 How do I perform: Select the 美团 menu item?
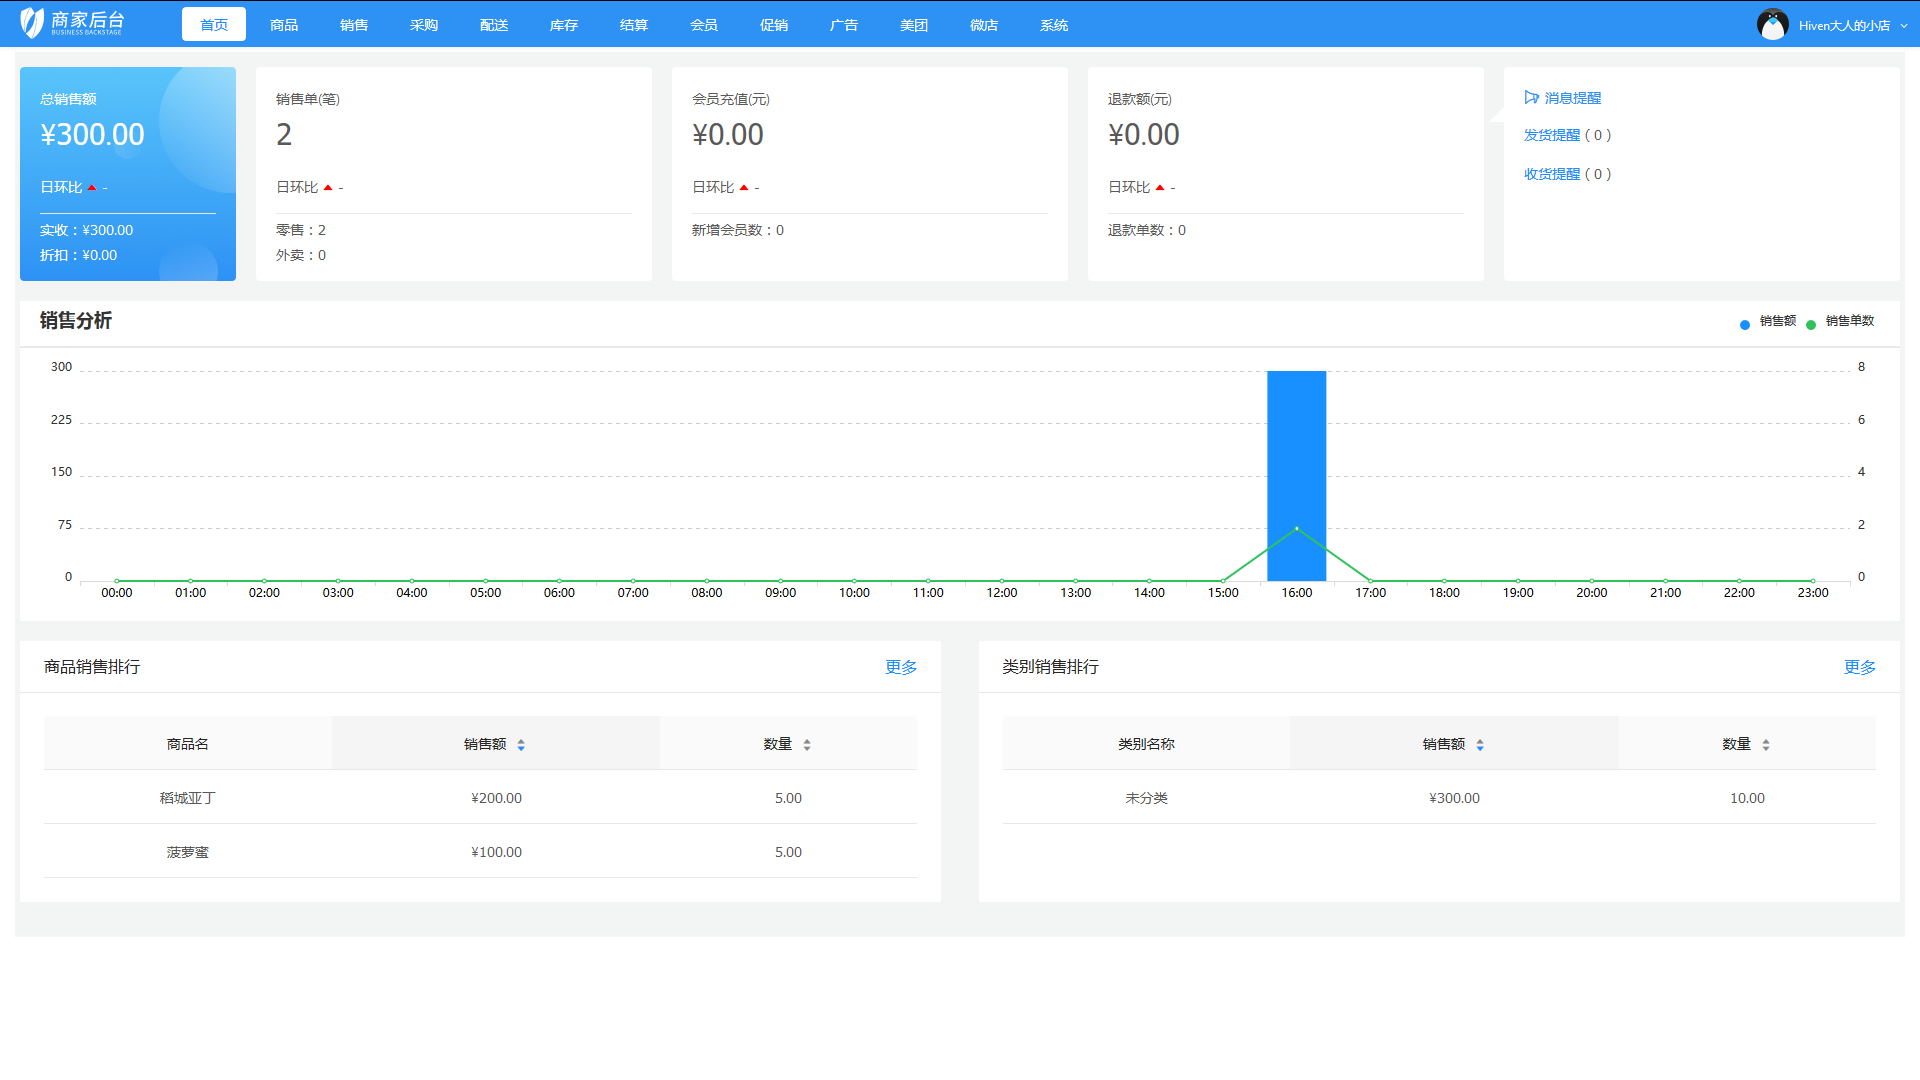coord(913,24)
